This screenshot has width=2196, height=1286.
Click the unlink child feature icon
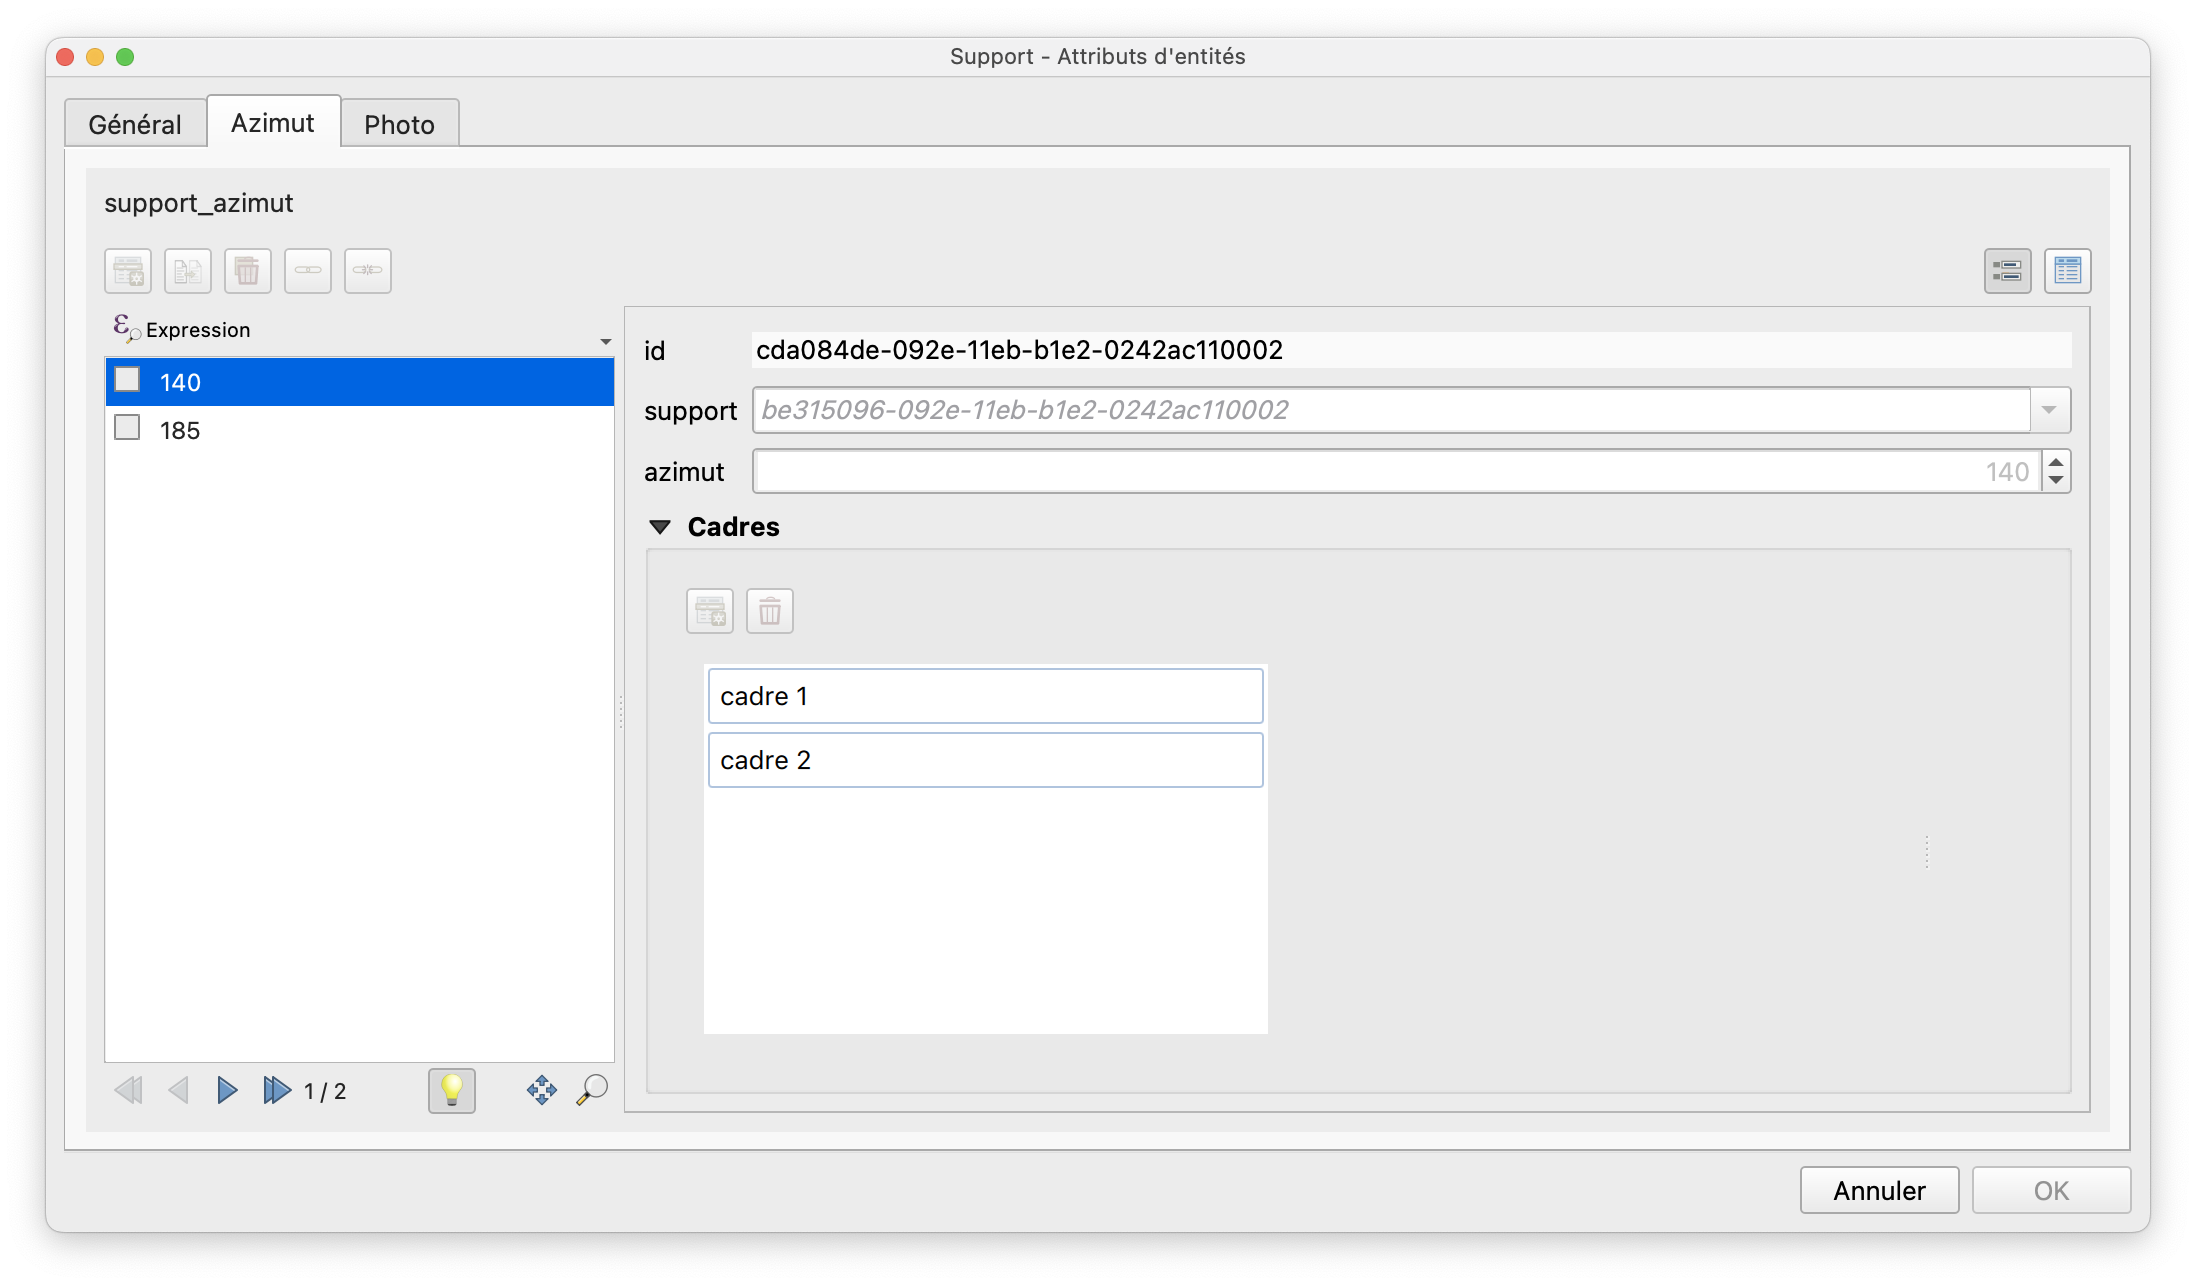click(368, 271)
